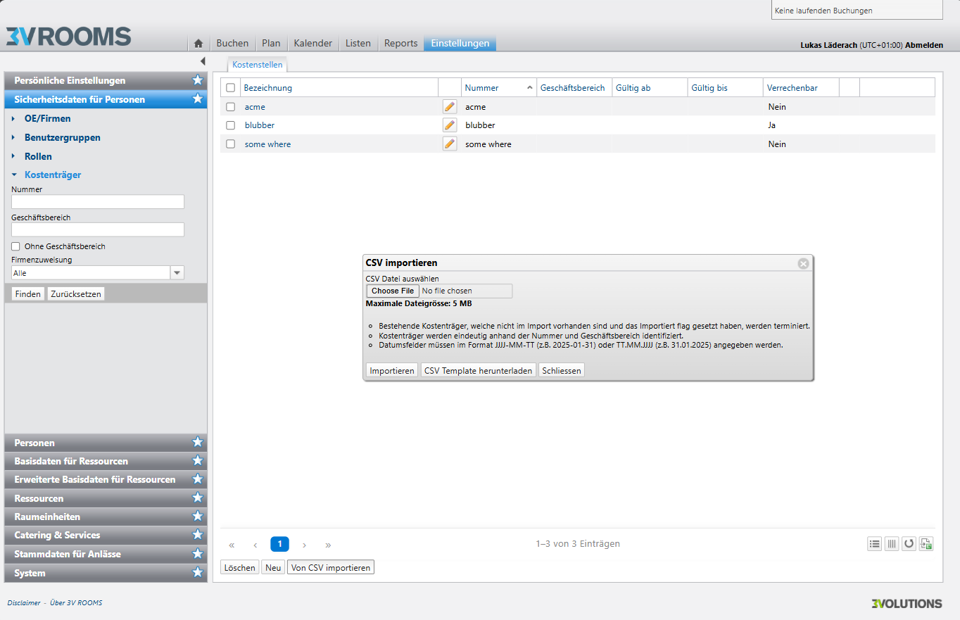Click the refresh icon below the table

tap(909, 544)
